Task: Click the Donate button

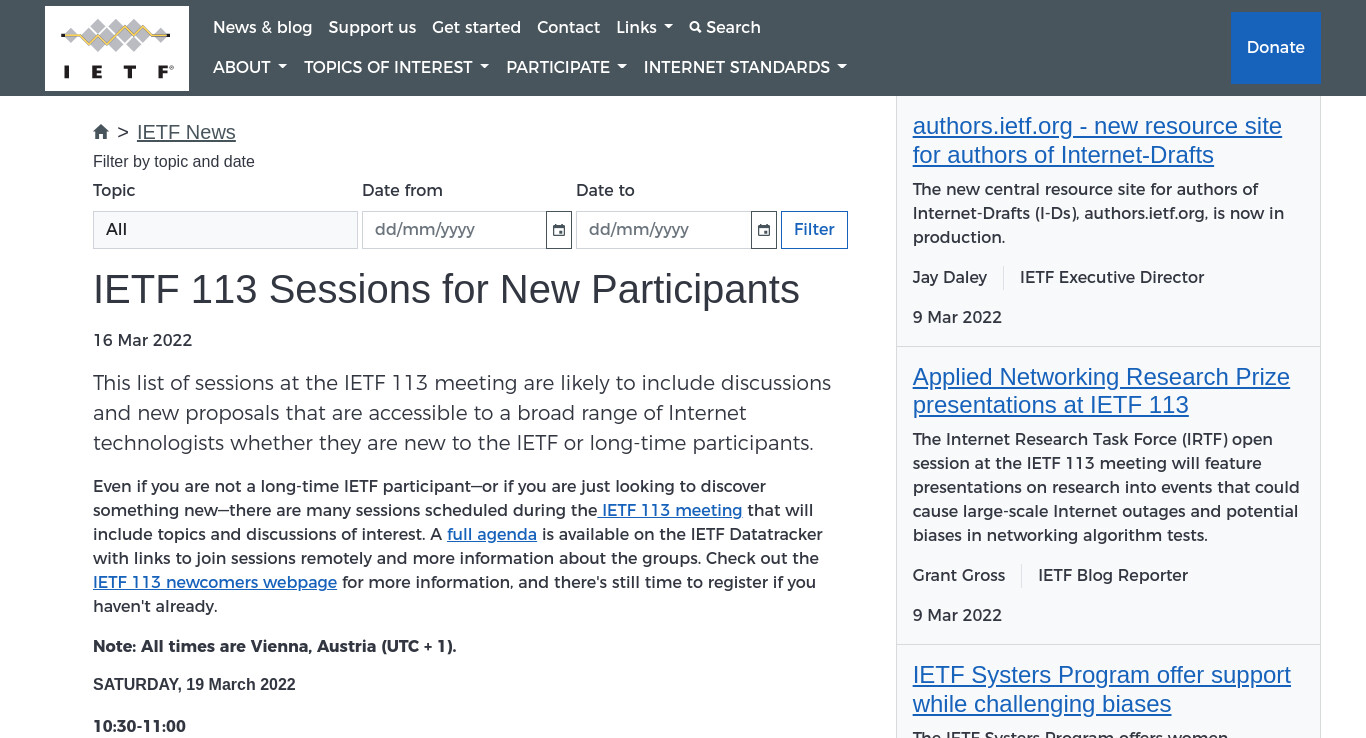Action: click(x=1276, y=47)
